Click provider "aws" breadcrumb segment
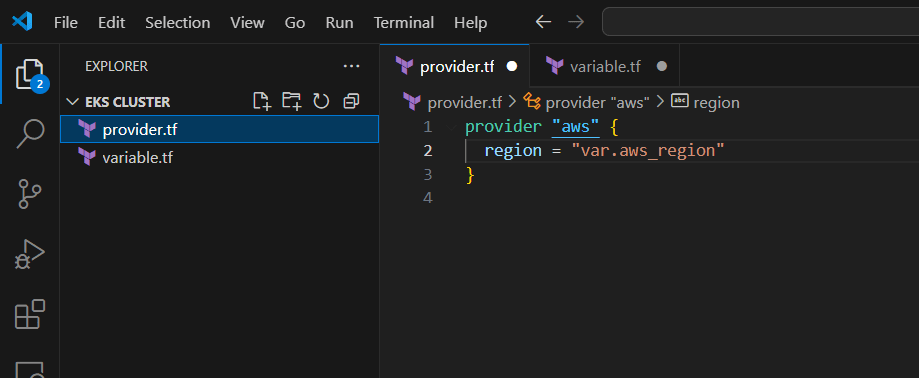Screen dimensions: 919x378 tap(597, 103)
